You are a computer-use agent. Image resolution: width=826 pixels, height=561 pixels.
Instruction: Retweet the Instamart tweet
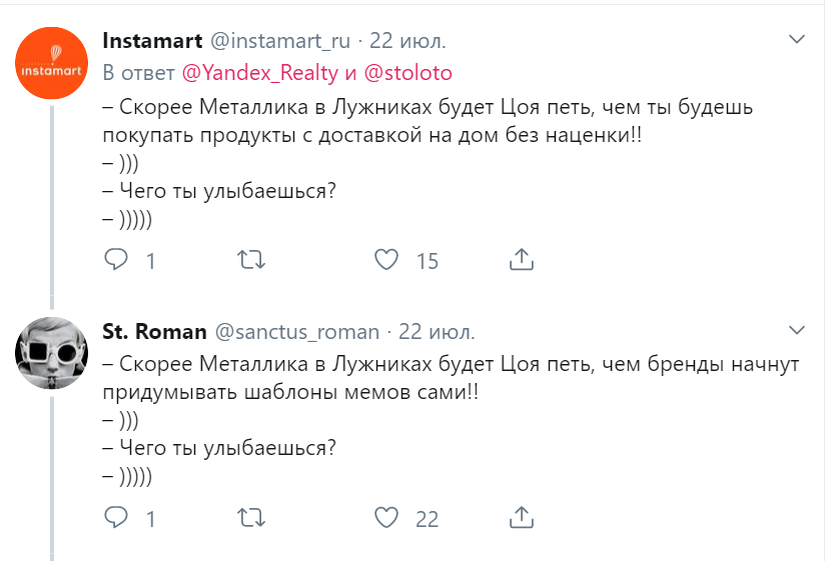[x=250, y=260]
